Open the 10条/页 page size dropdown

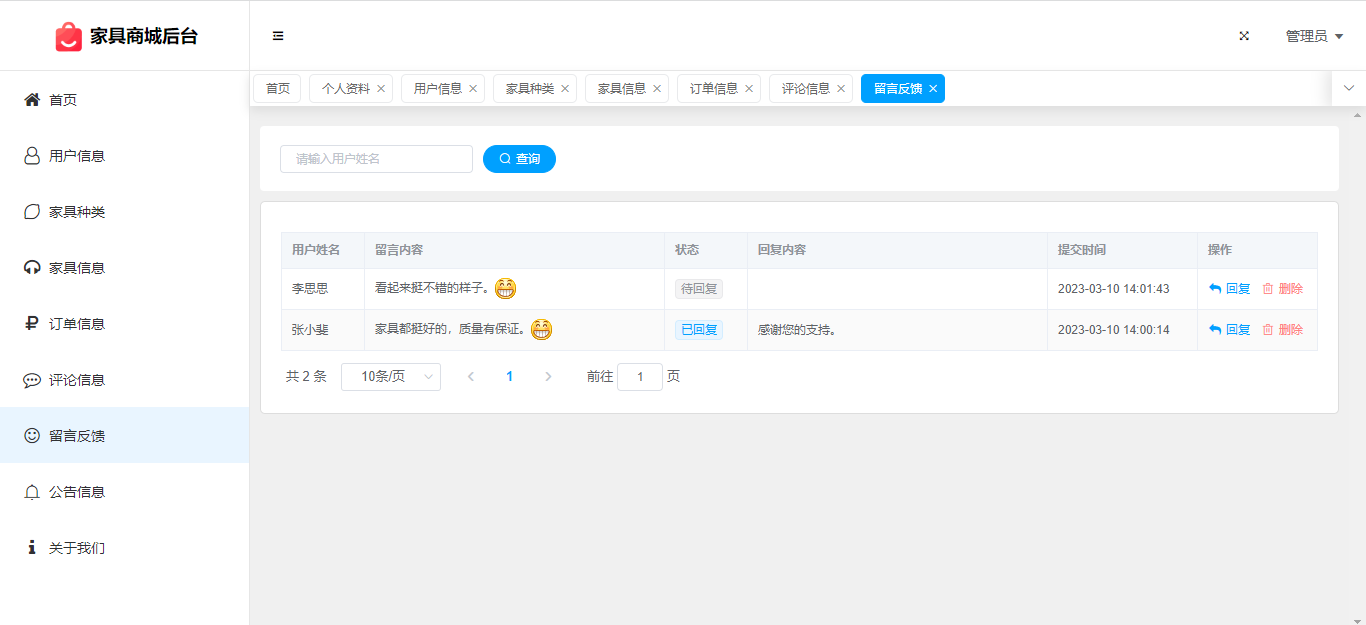coord(390,377)
